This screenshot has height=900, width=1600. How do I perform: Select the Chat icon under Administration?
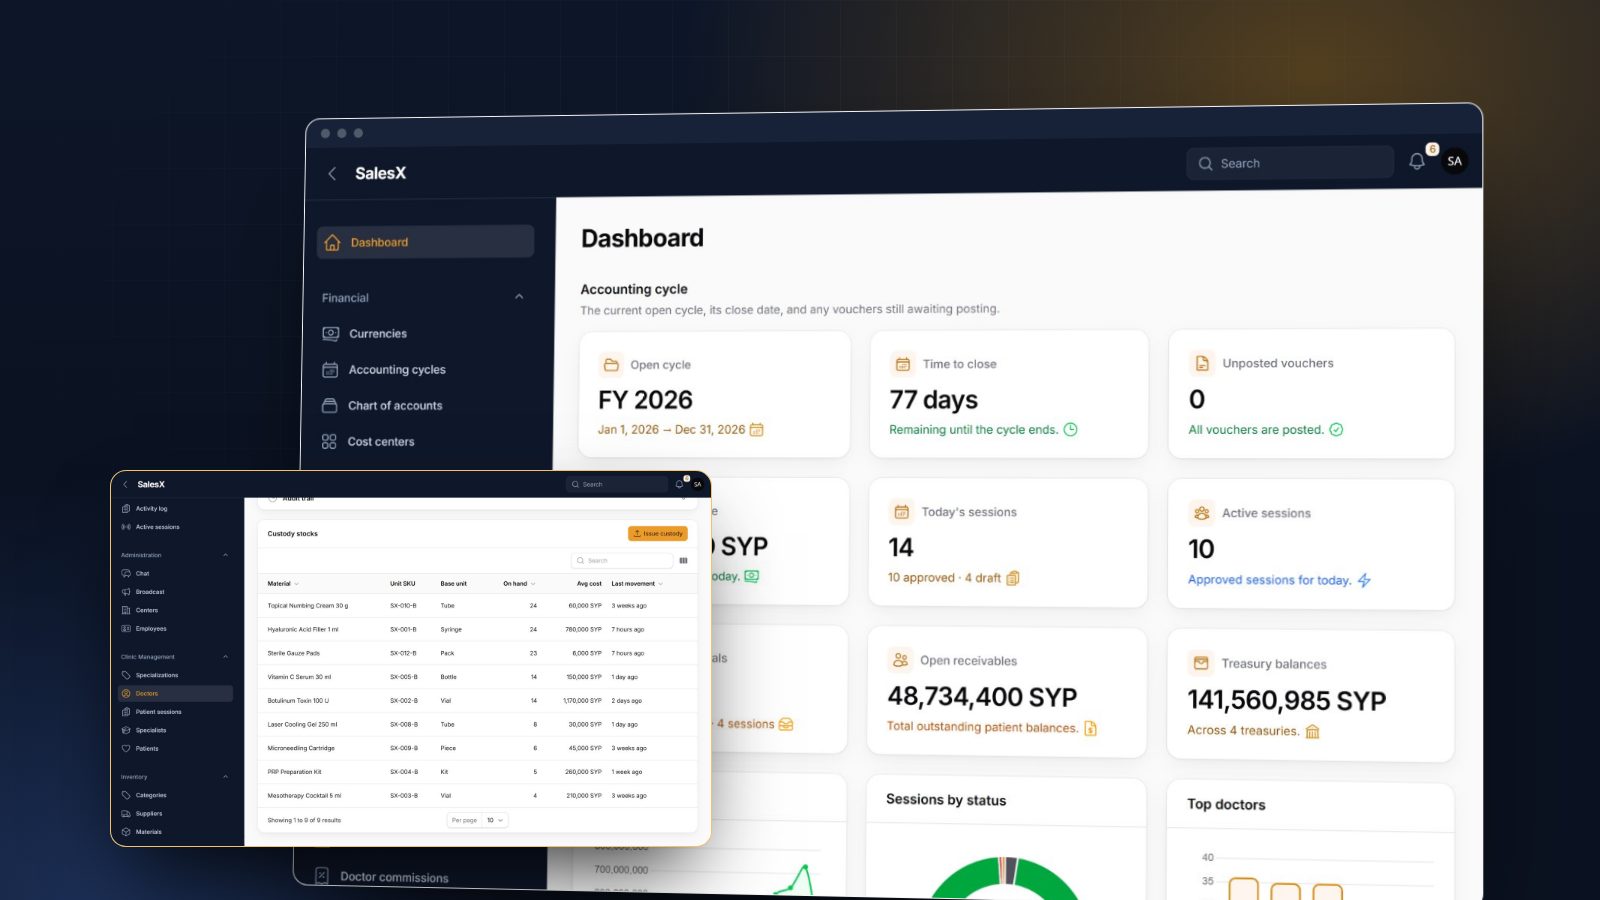tap(126, 573)
